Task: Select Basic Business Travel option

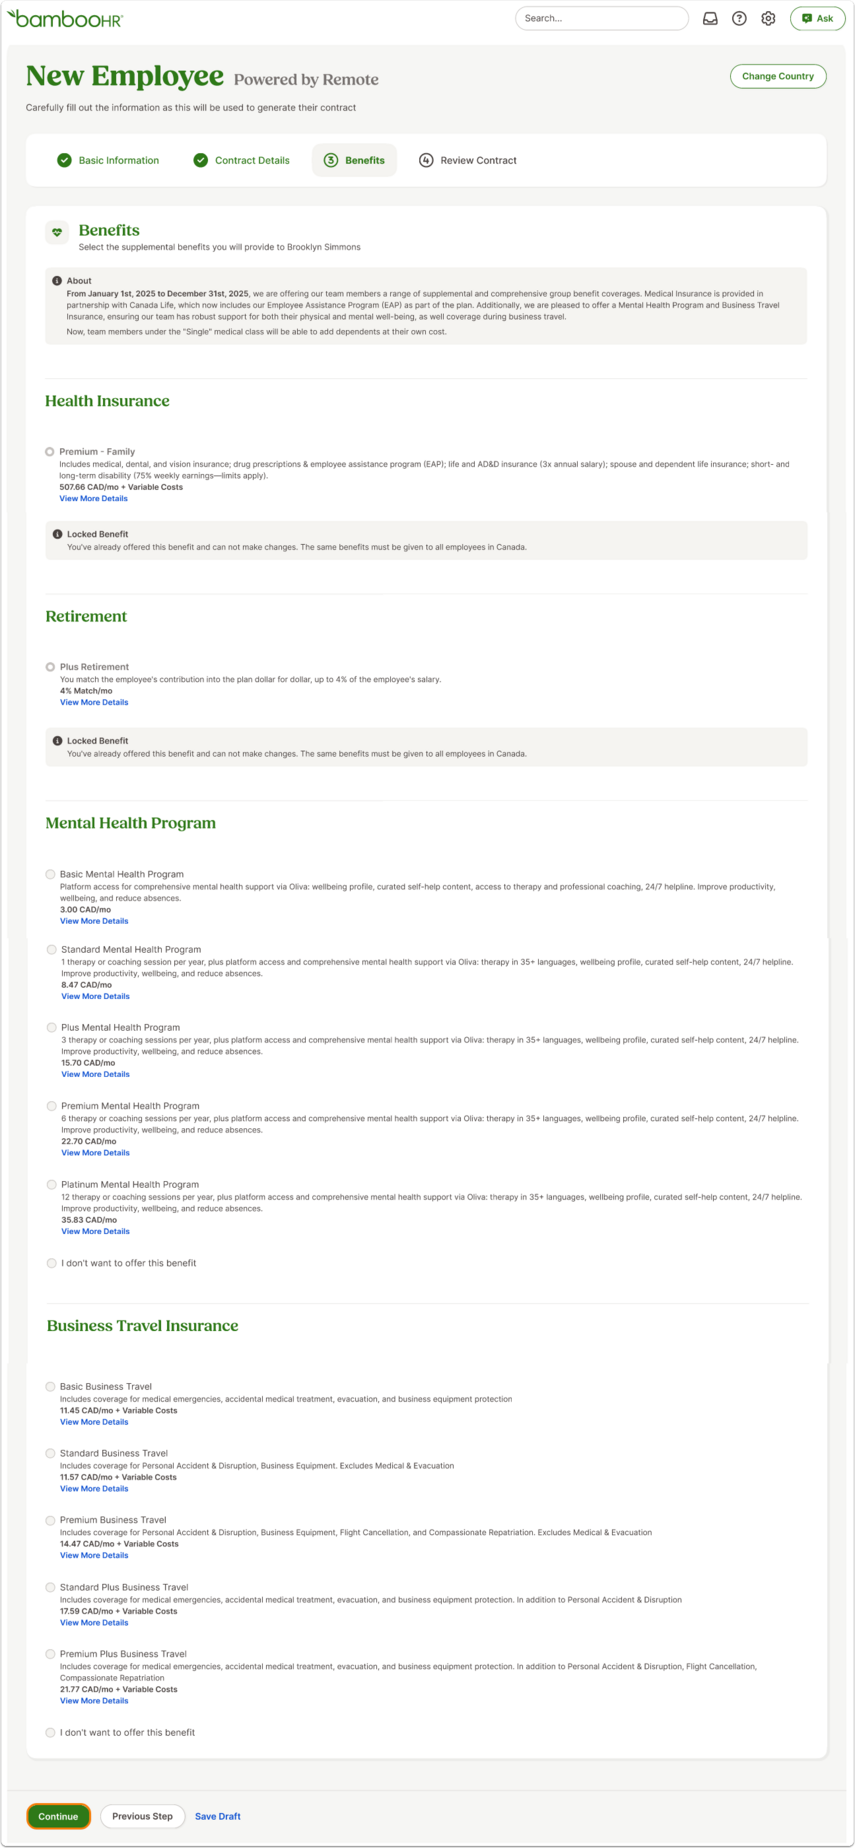Action: 50,1387
